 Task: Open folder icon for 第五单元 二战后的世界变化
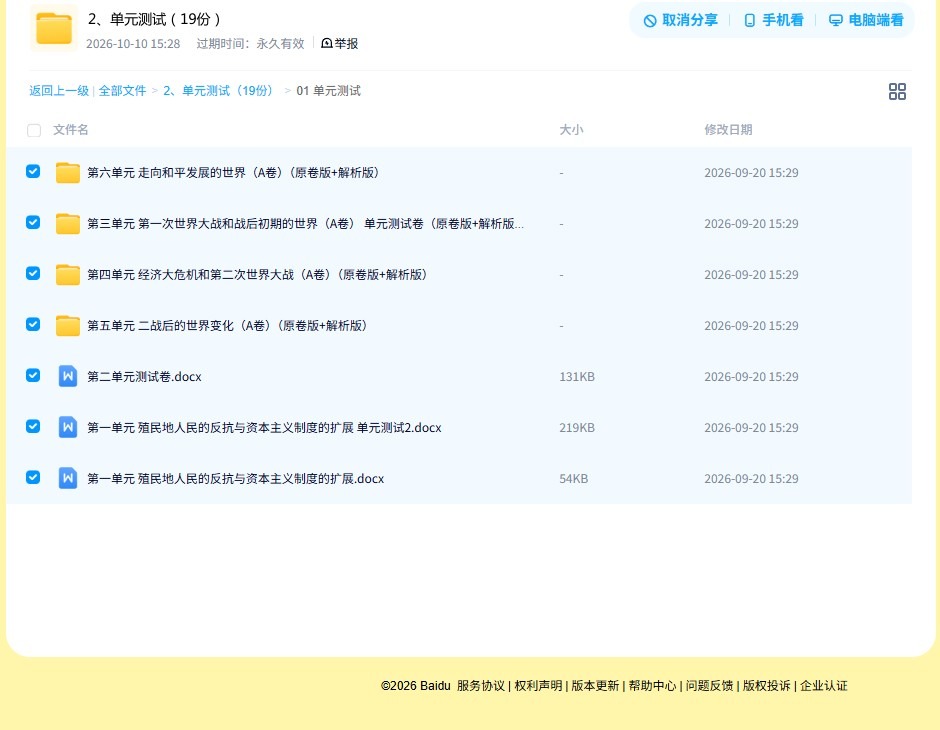pos(68,325)
